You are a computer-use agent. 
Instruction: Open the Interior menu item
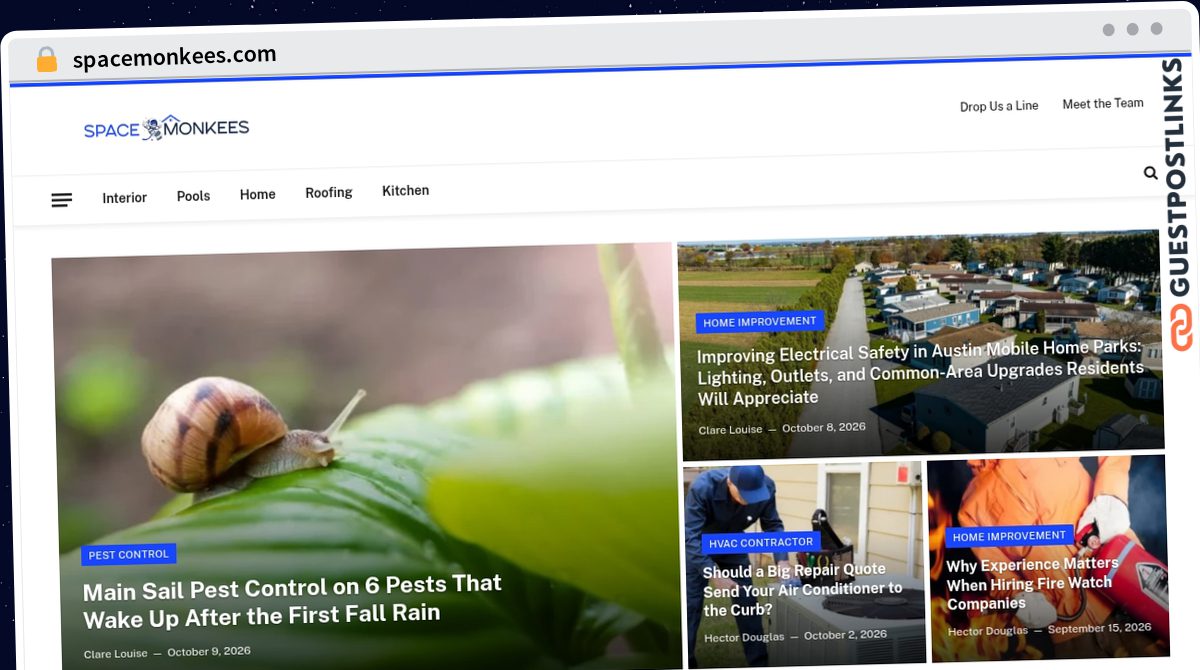(124, 198)
